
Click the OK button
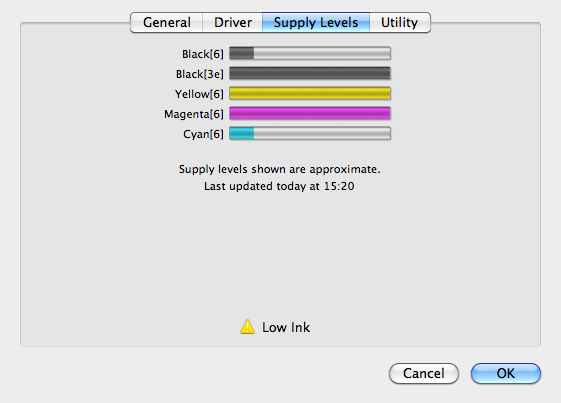click(506, 373)
